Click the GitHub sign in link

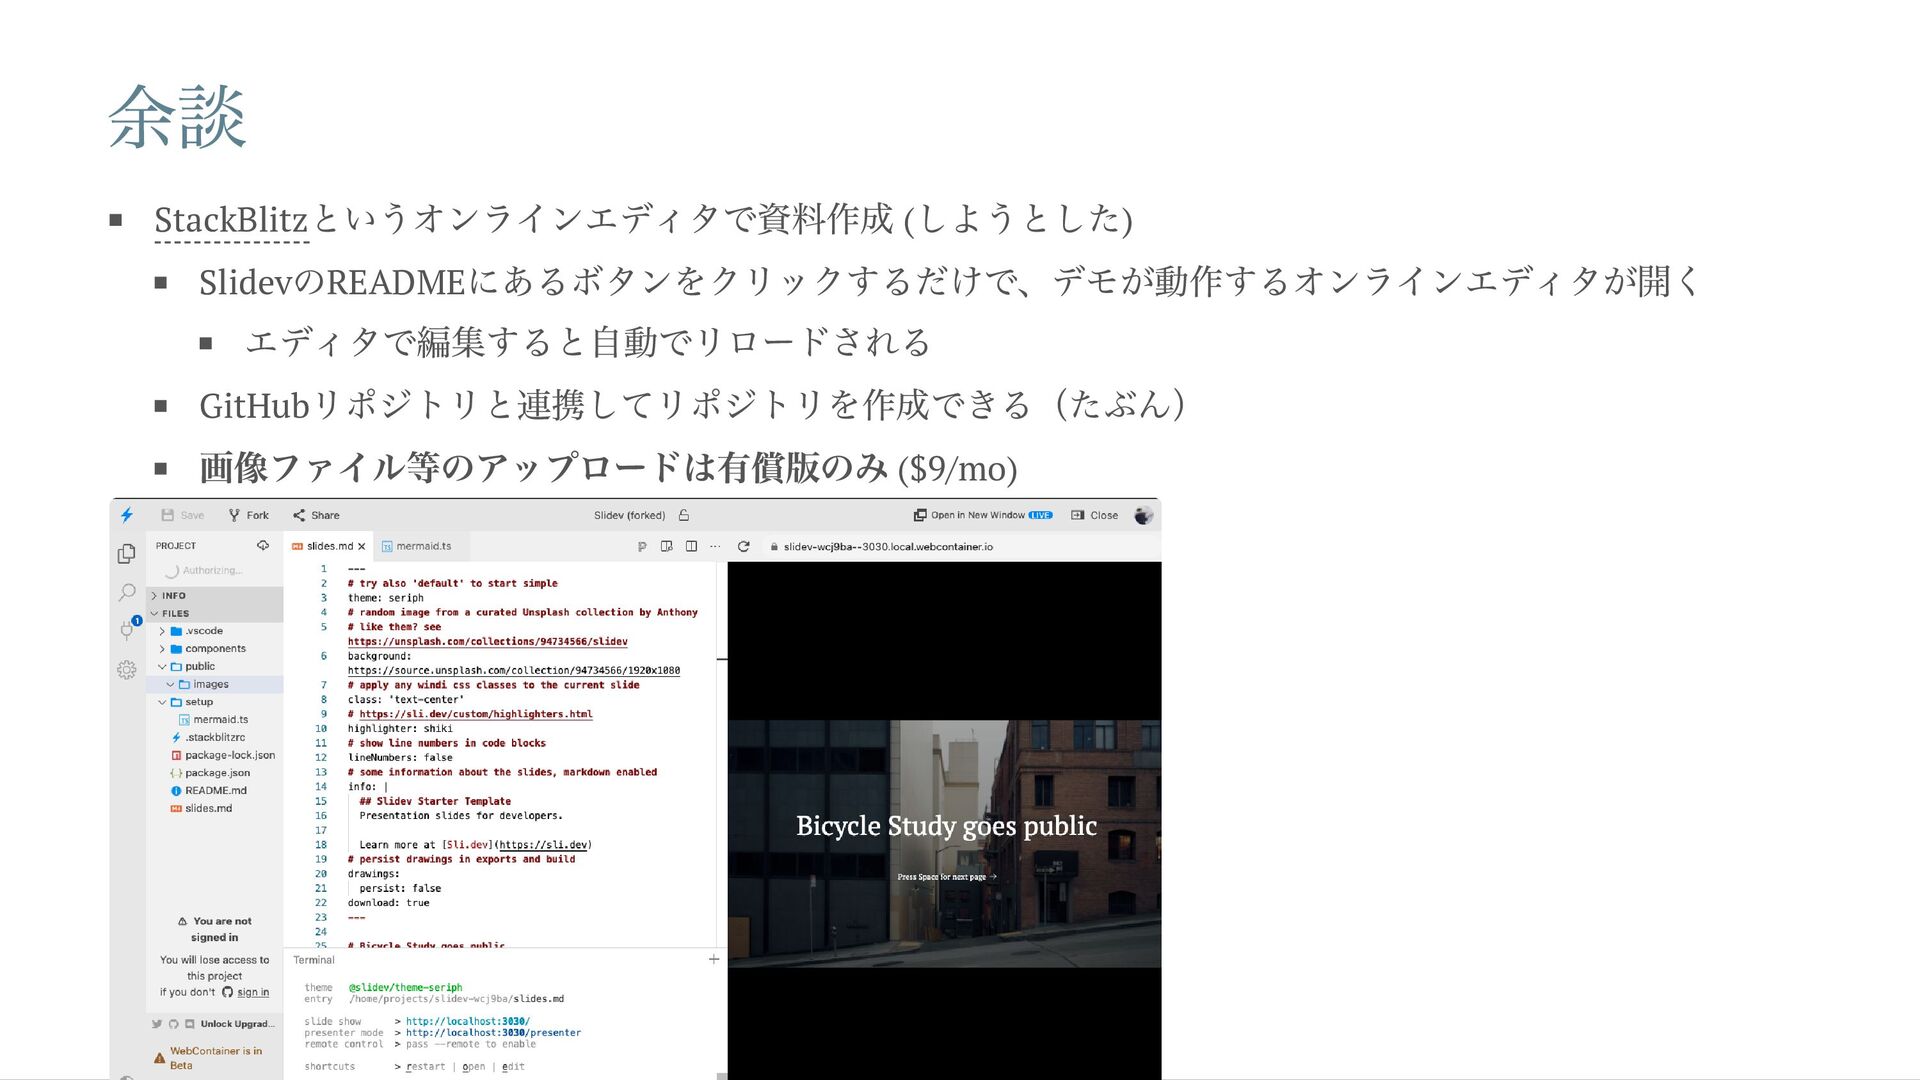coord(252,992)
